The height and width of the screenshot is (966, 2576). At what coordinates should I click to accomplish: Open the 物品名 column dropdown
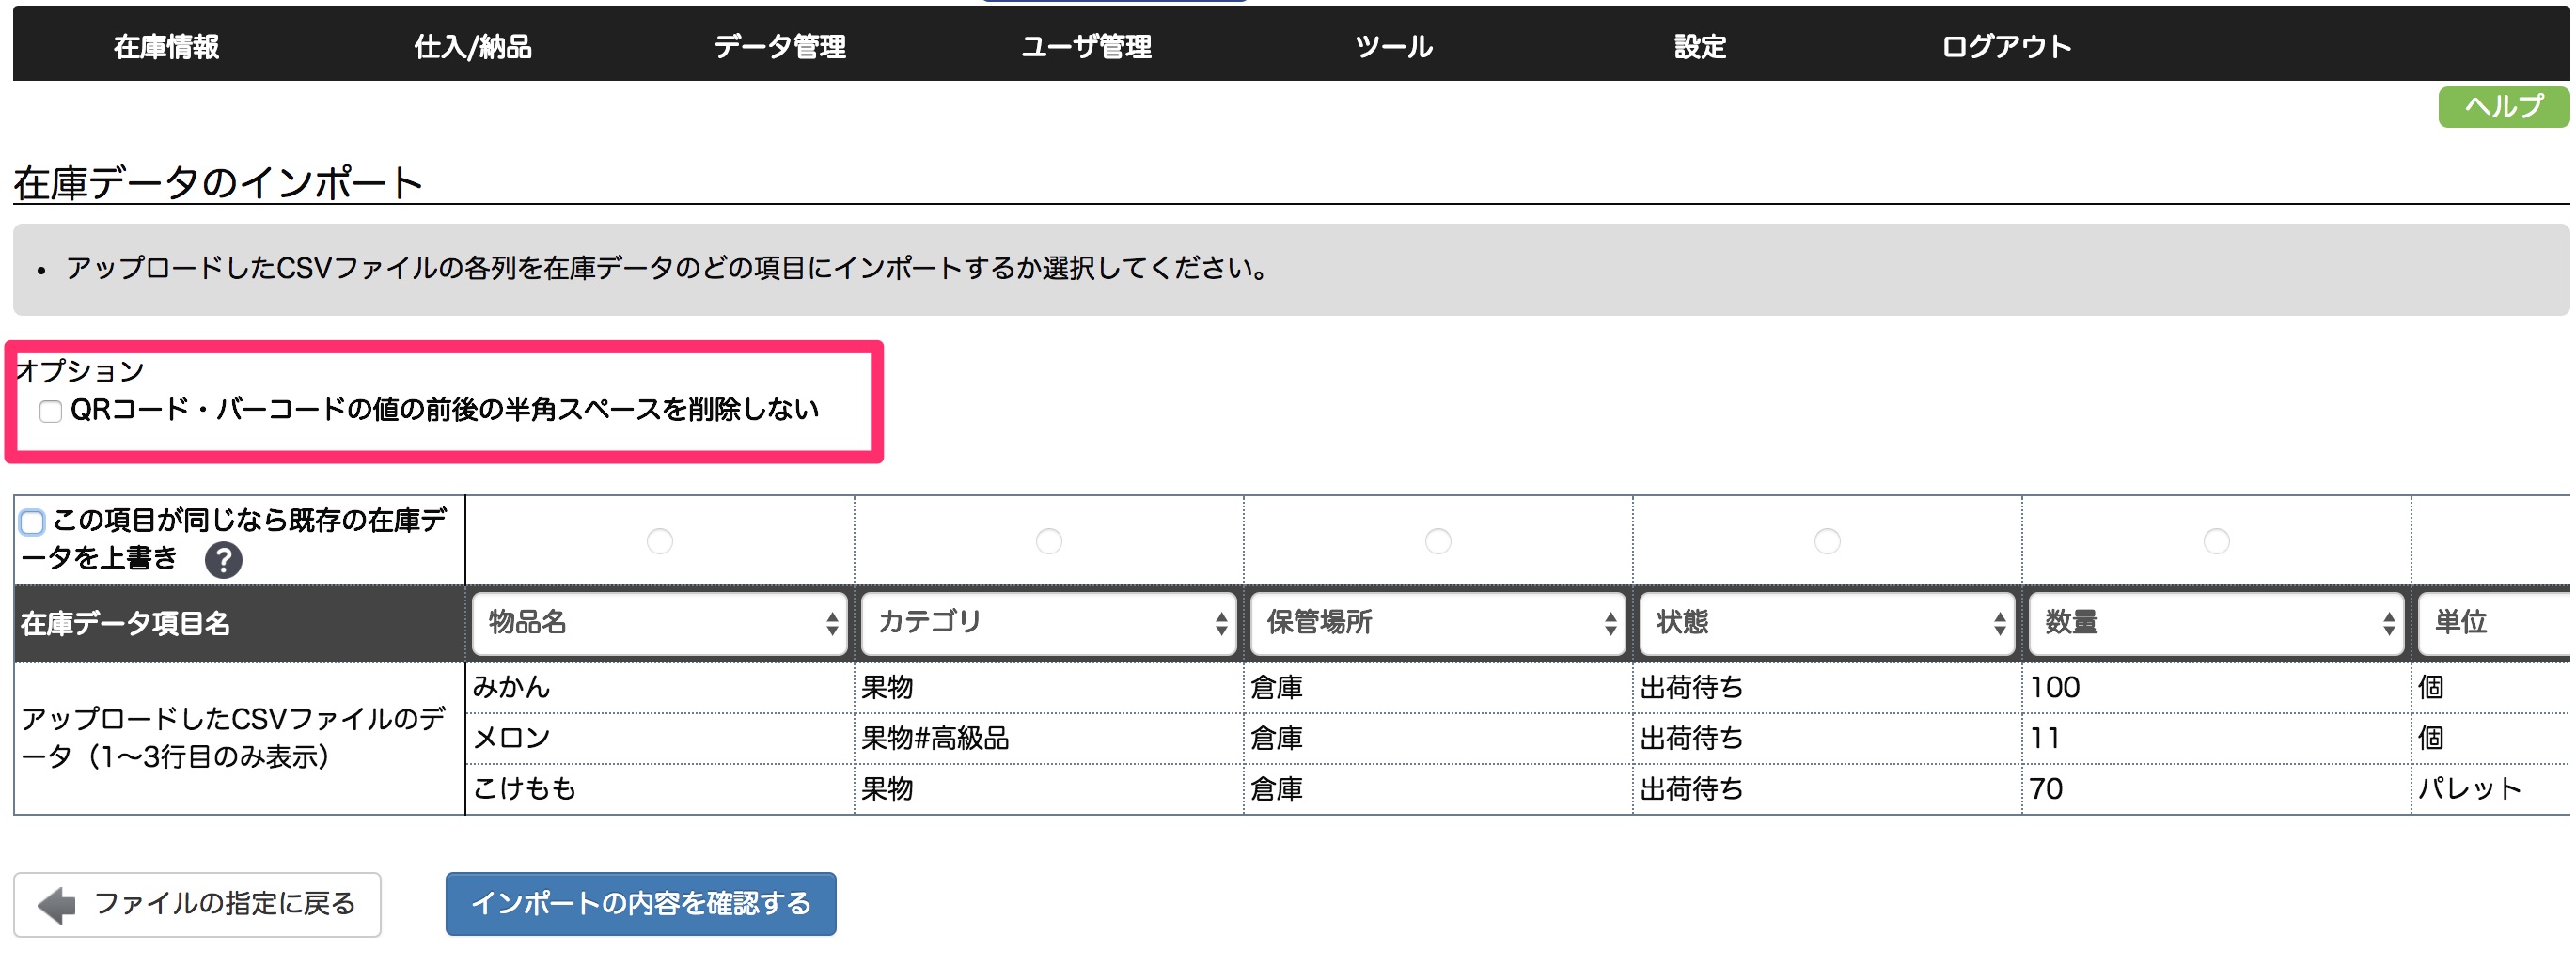point(660,623)
